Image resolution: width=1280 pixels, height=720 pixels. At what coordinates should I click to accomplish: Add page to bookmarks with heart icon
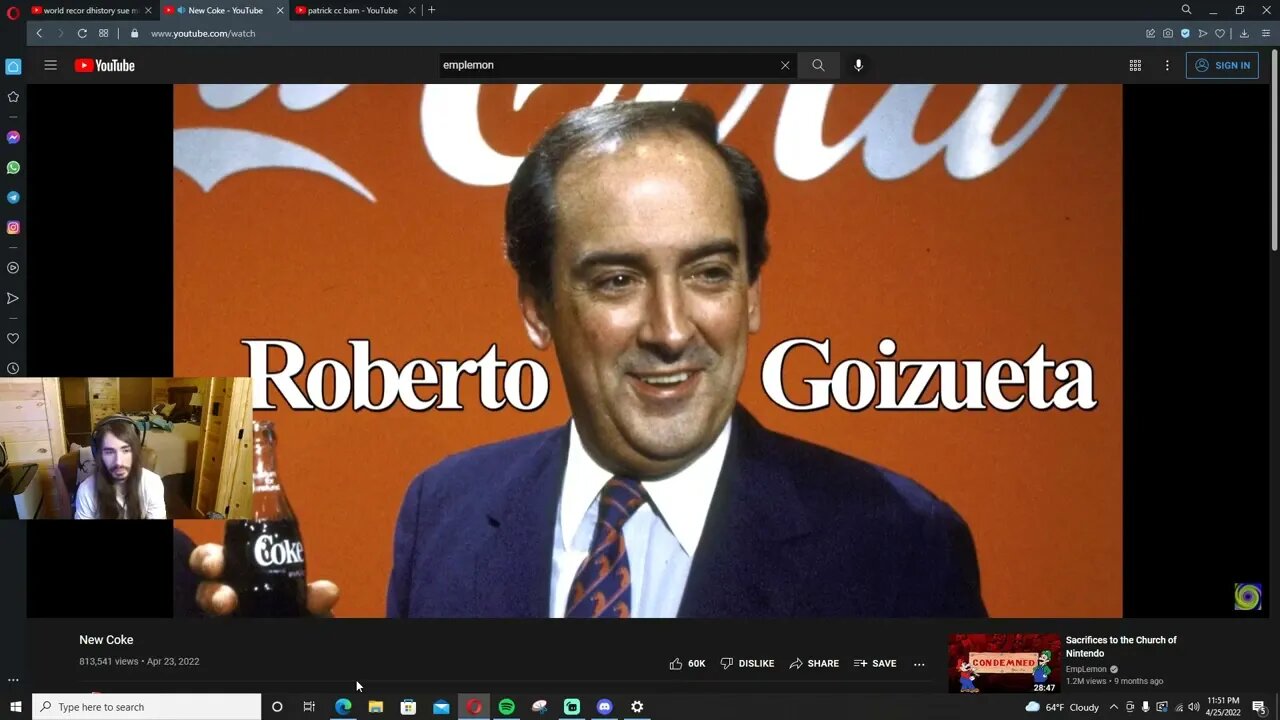tap(1220, 33)
